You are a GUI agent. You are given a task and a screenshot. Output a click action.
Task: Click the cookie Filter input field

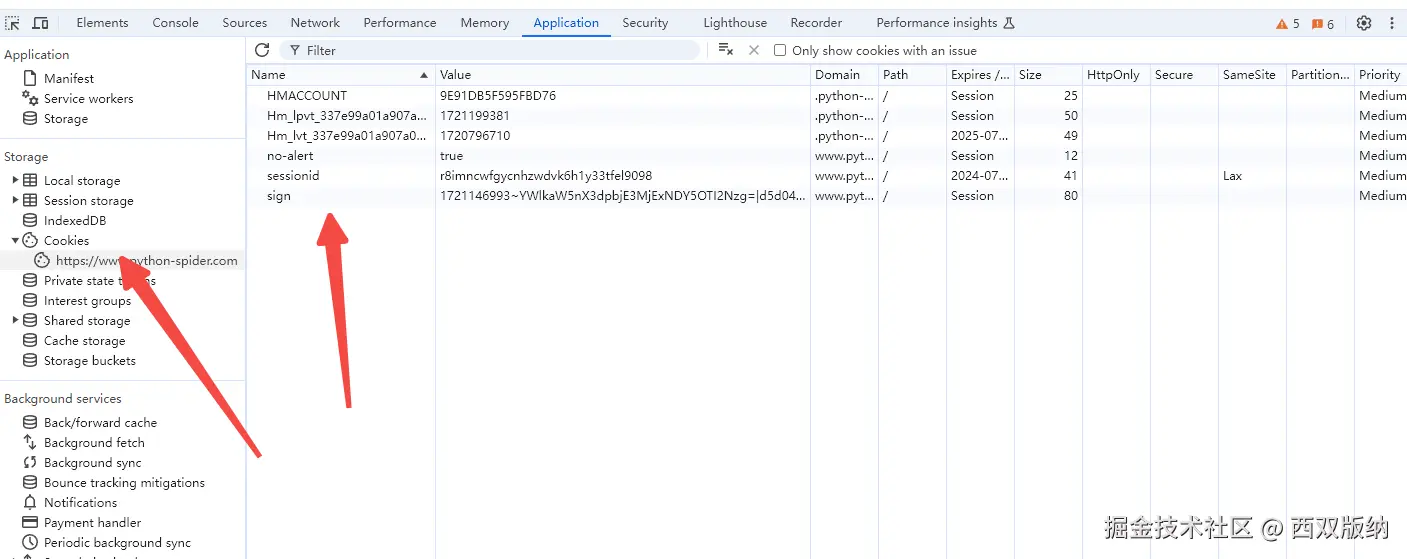[490, 50]
